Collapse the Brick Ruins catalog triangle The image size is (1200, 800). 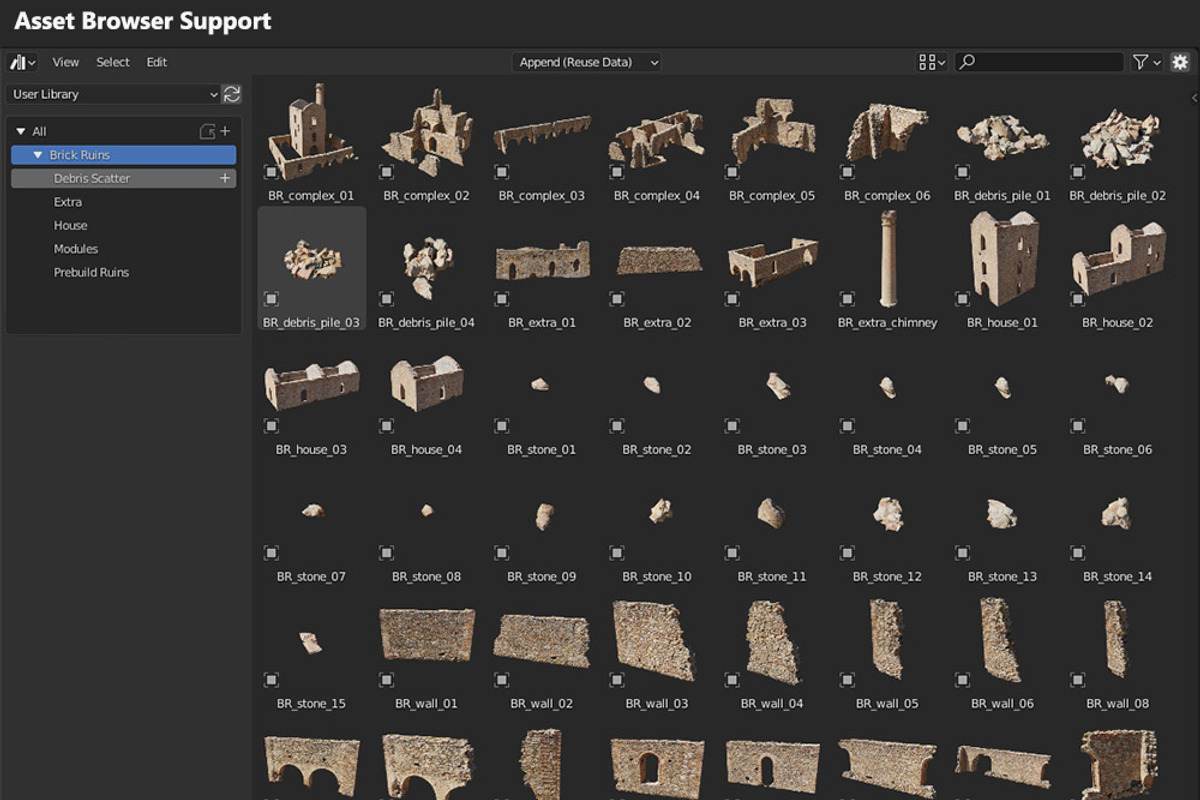click(38, 155)
